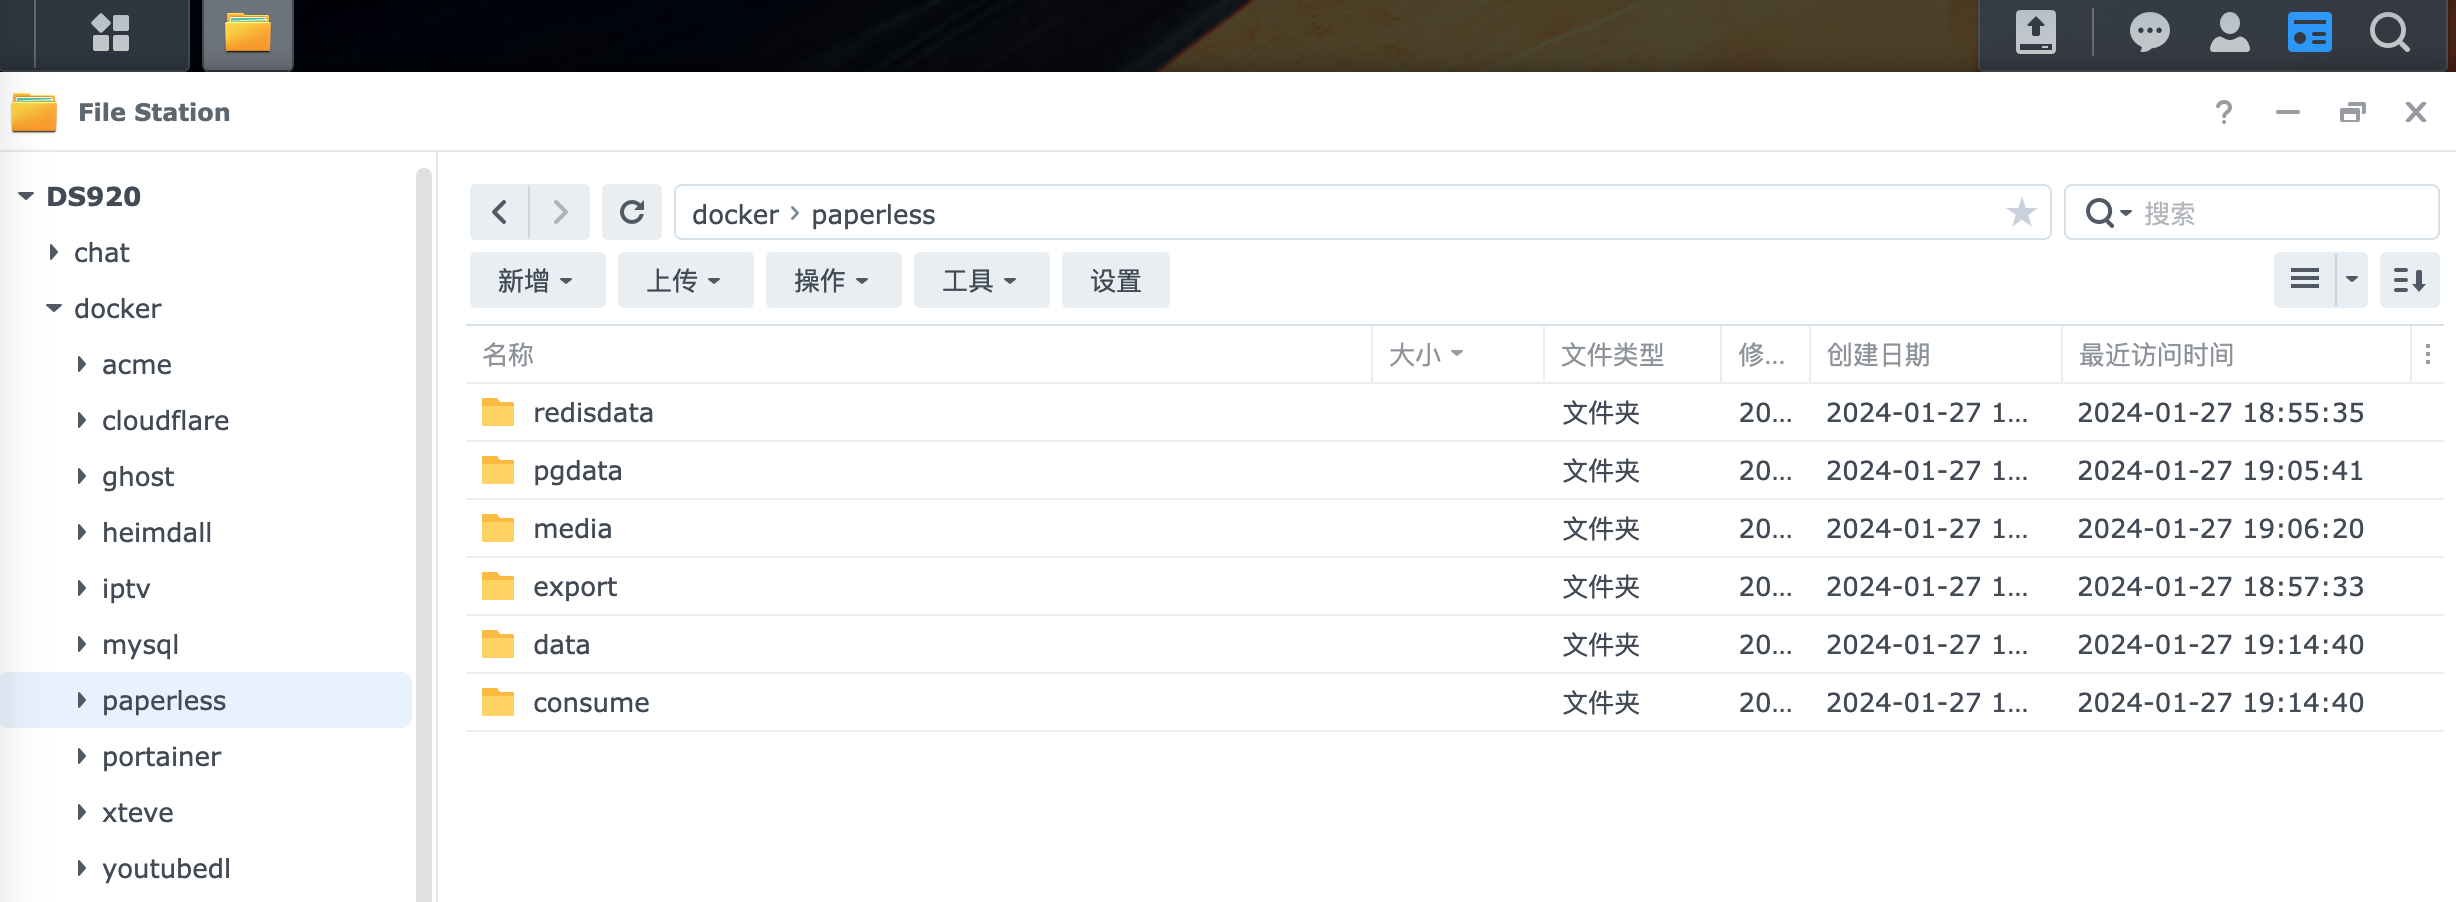The image size is (2456, 902).
Task: Click the redisdata folder icon
Action: [x=498, y=412]
